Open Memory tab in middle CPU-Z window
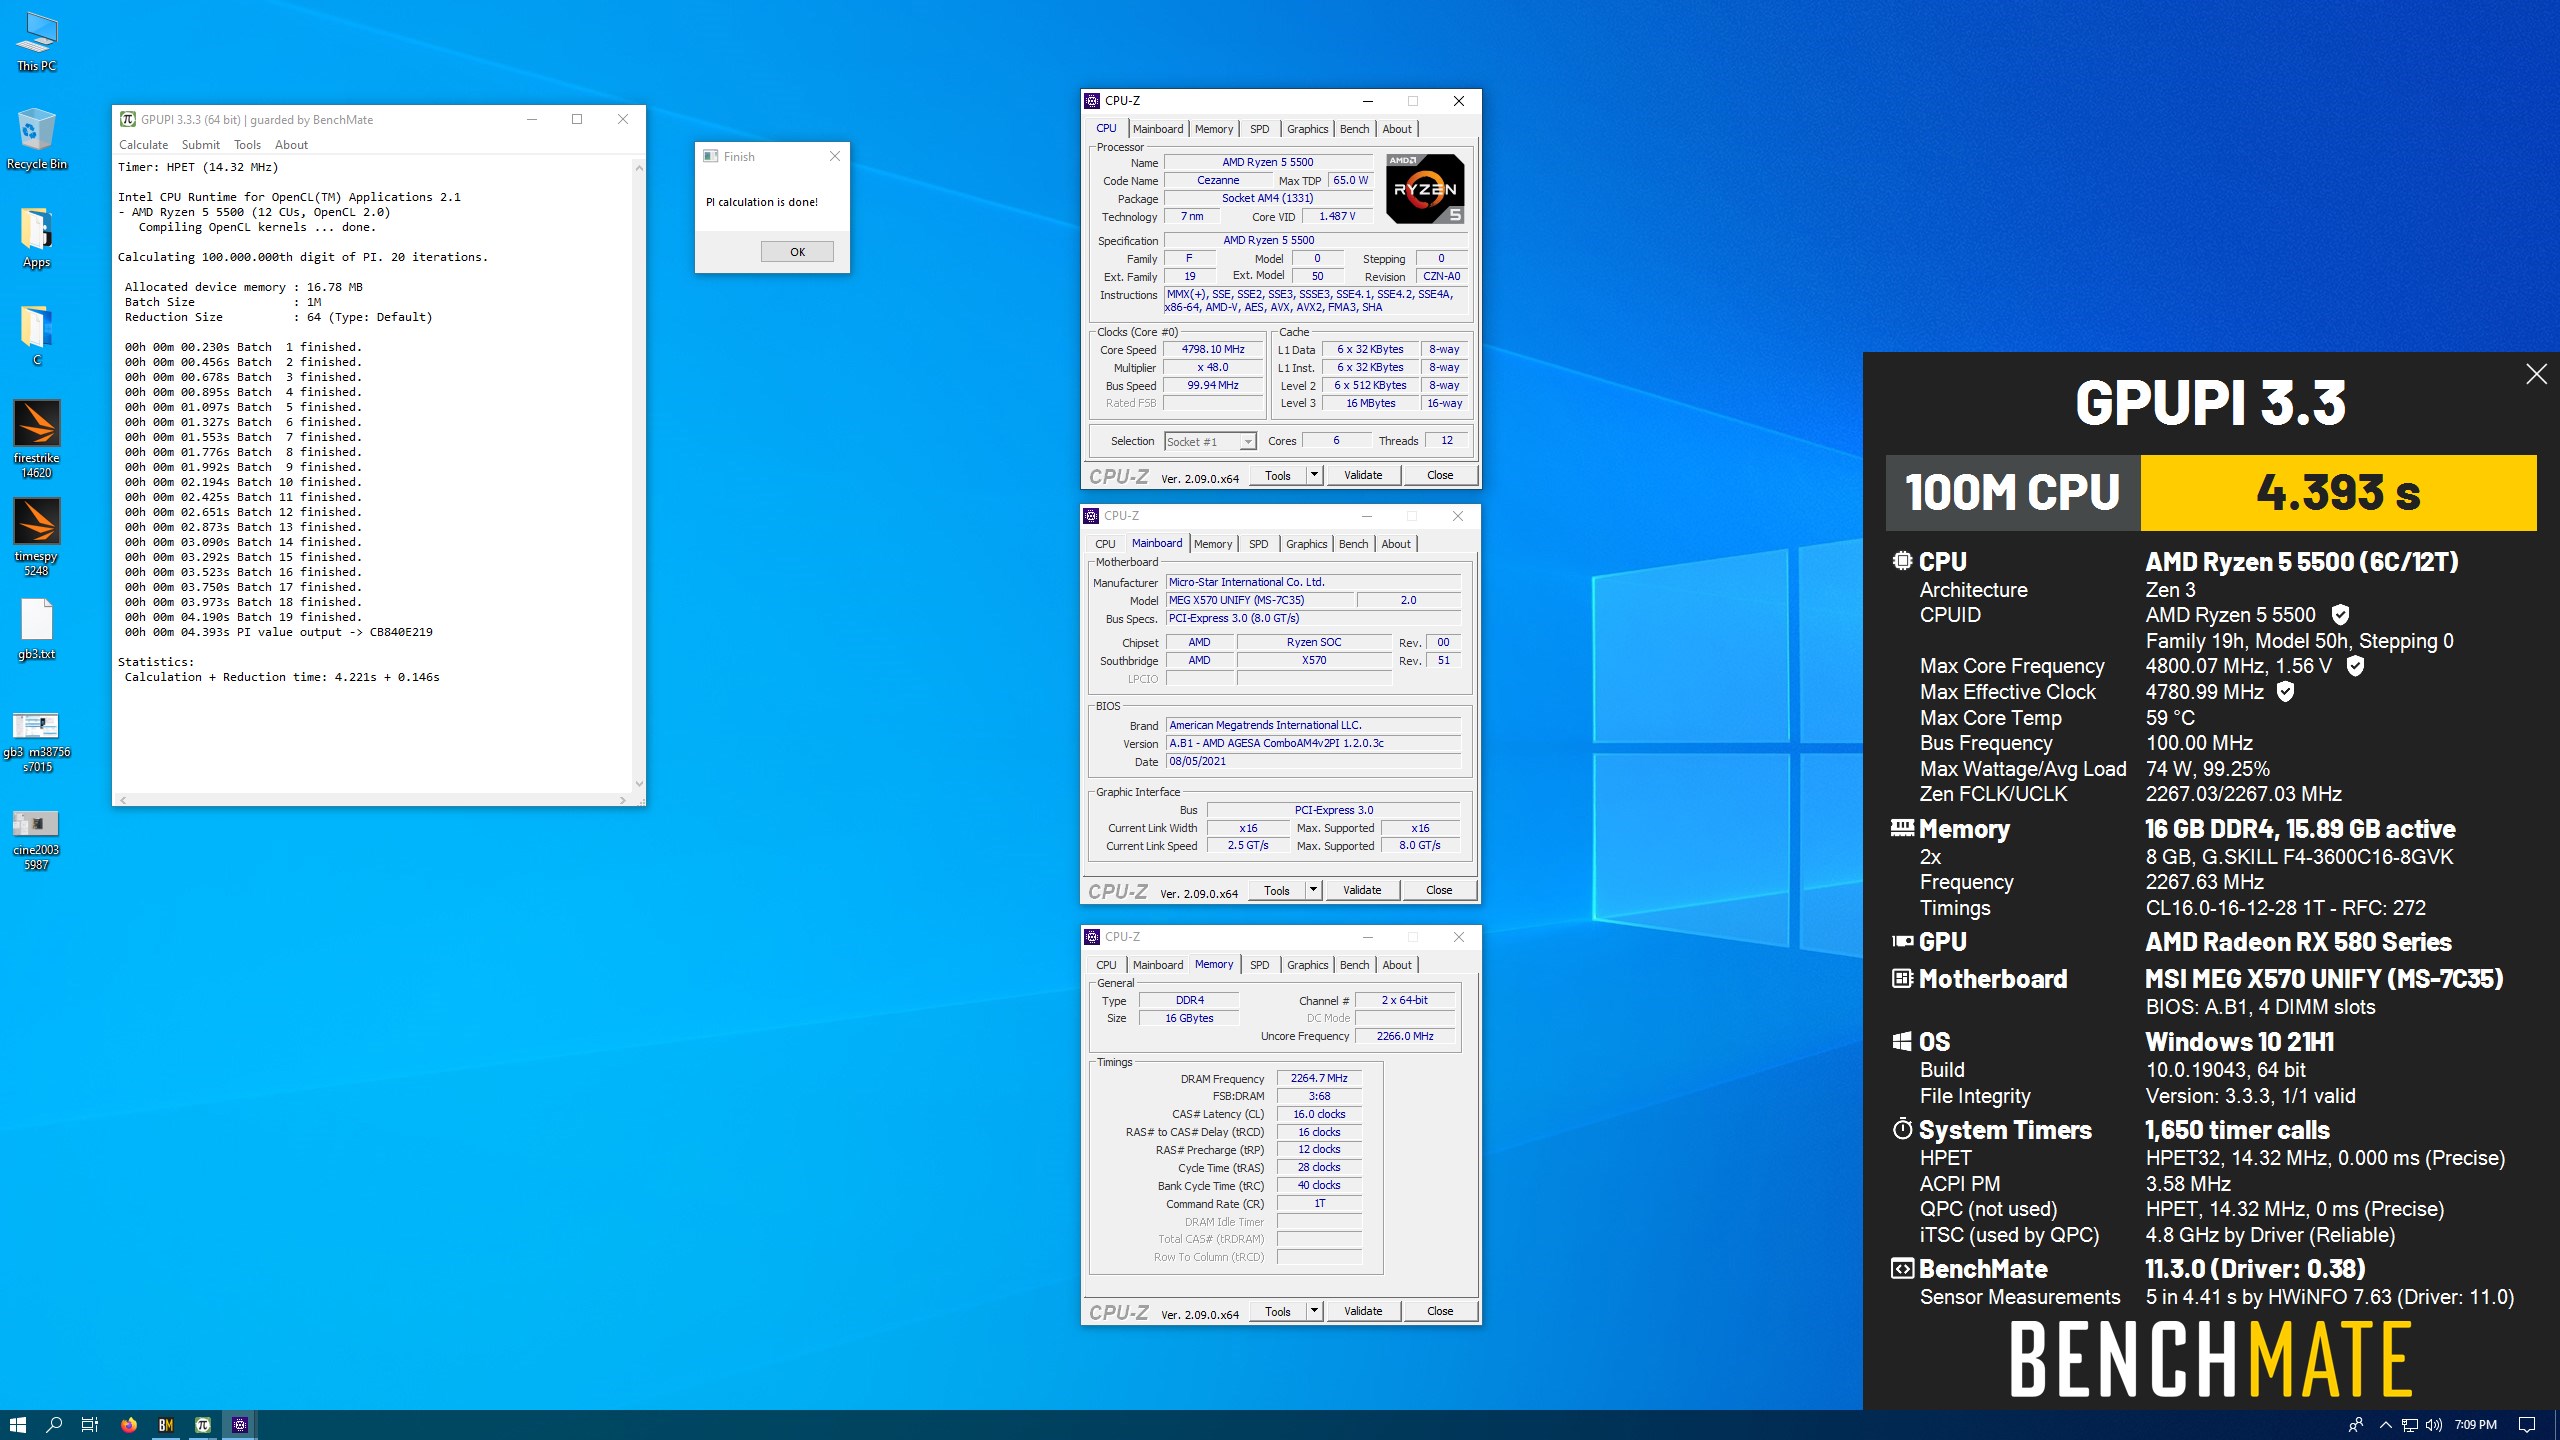2560x1440 pixels. (x=1213, y=544)
